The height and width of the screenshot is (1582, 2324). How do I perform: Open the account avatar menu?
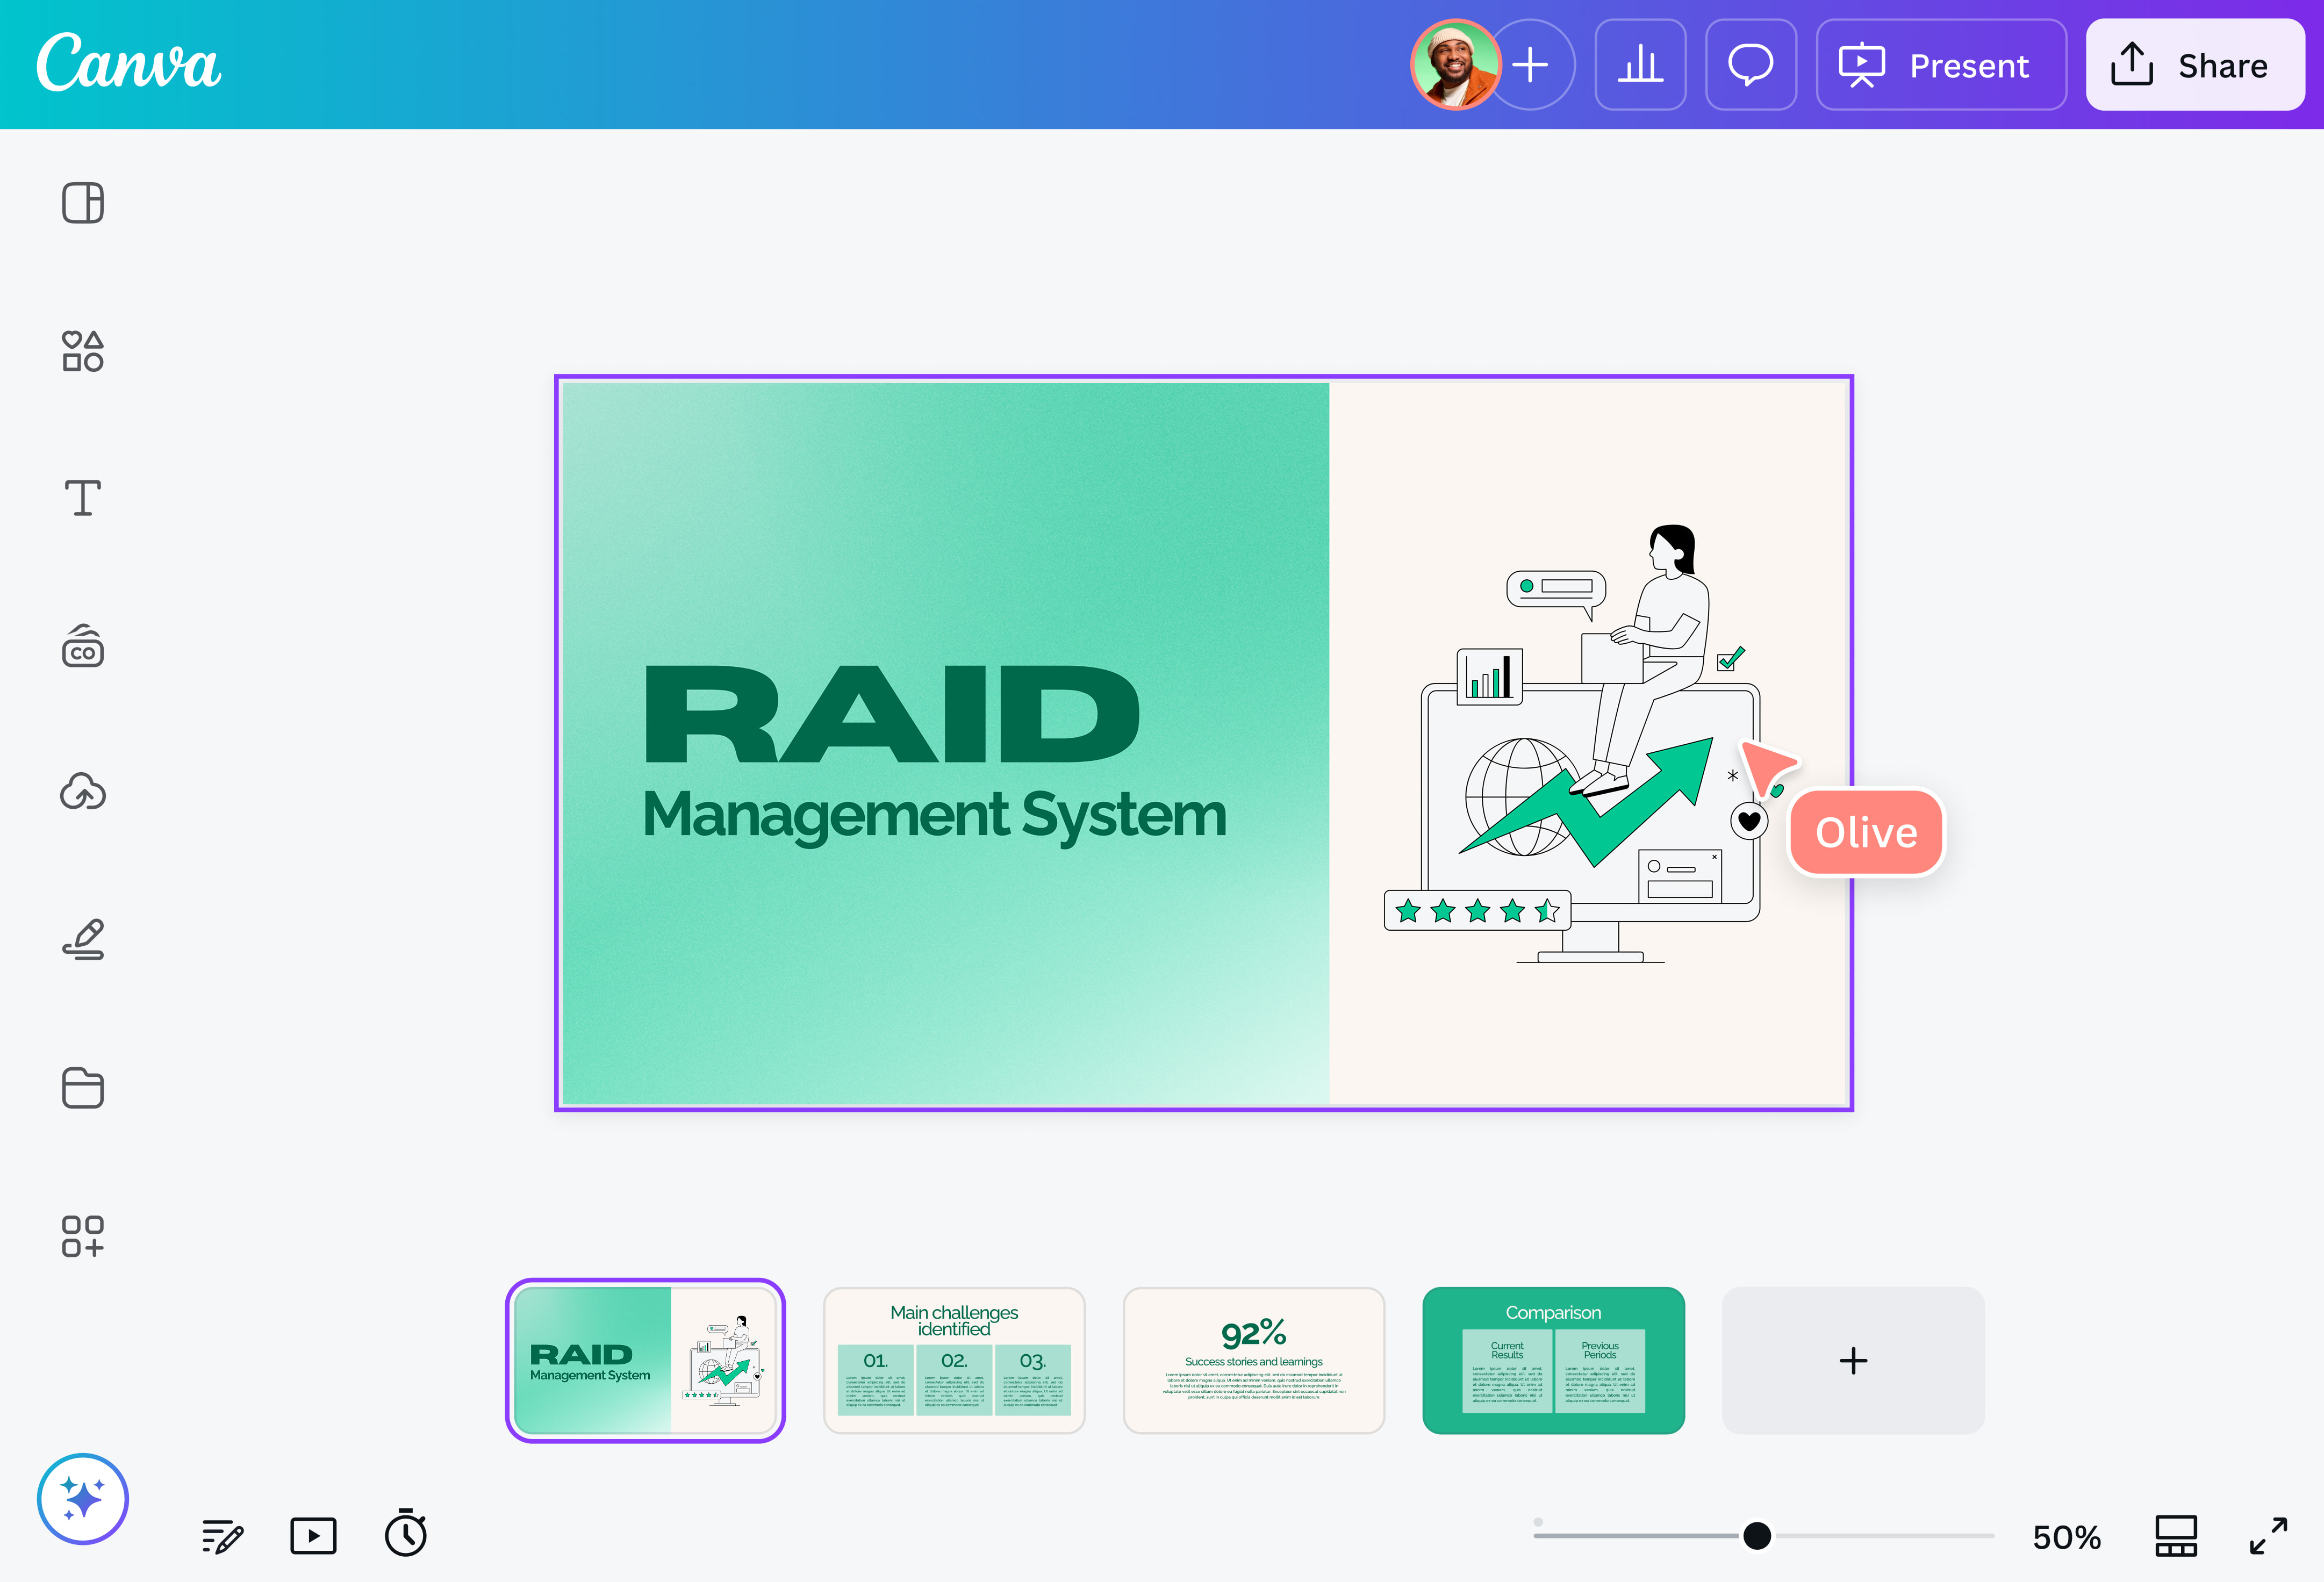pos(1456,64)
